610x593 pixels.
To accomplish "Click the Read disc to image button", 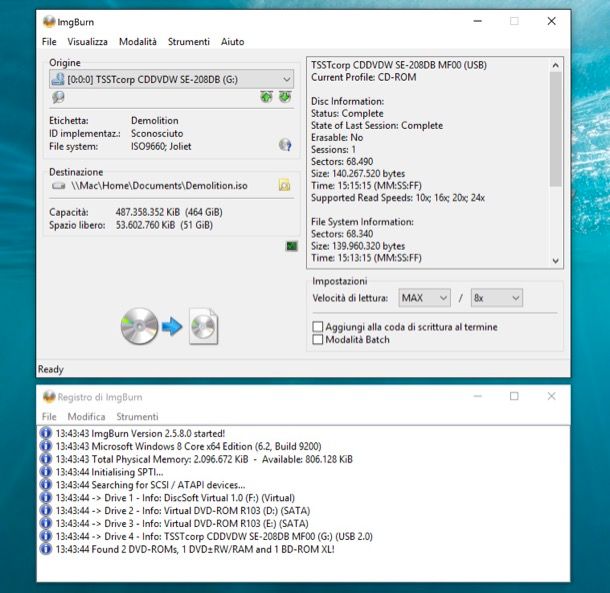I will 169,327.
